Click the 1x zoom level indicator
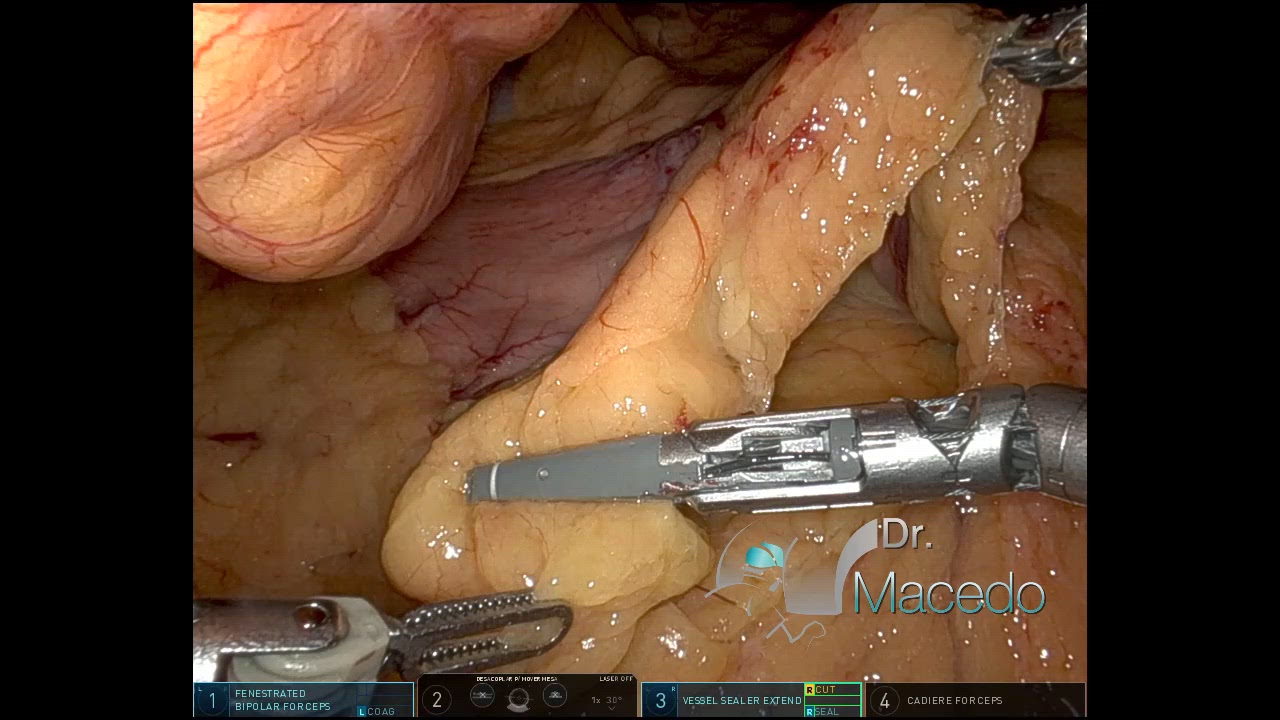The image size is (1280, 720). (x=596, y=700)
